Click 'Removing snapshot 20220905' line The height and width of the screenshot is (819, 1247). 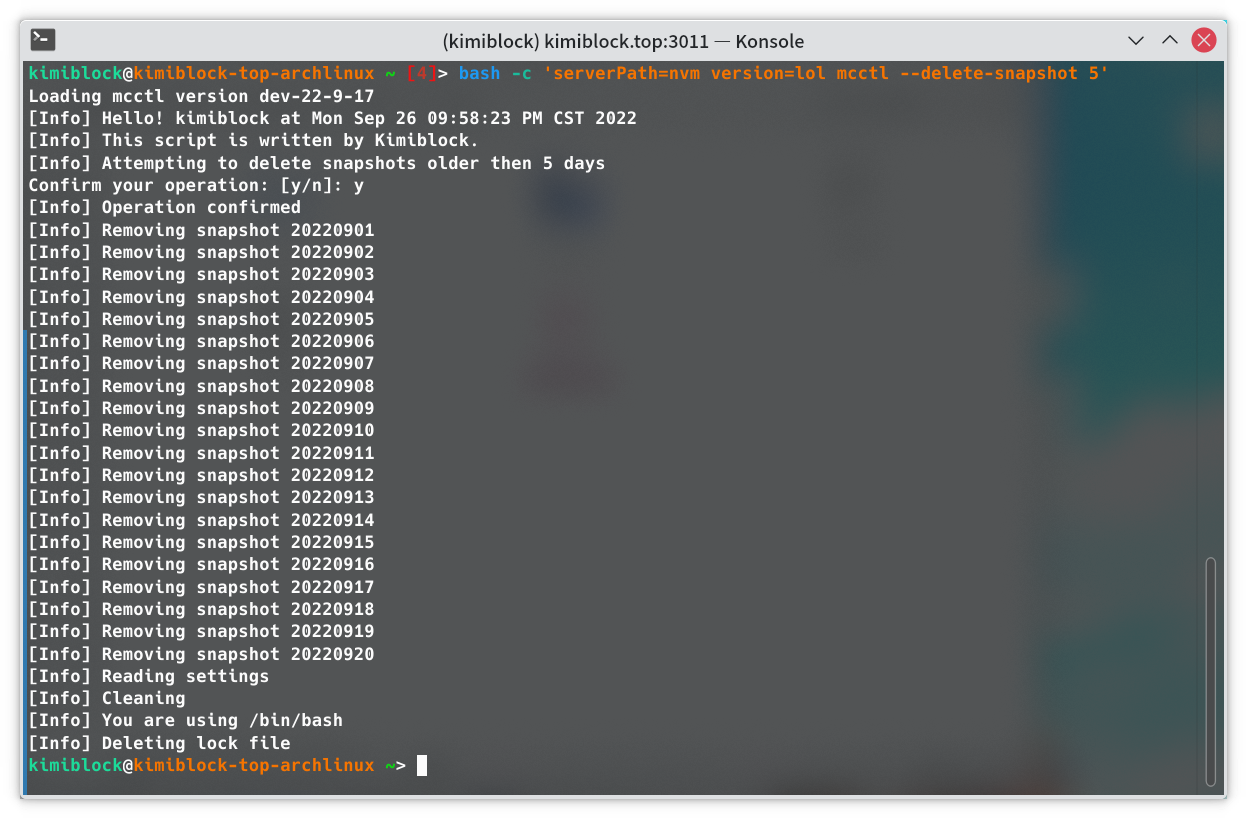(201, 319)
